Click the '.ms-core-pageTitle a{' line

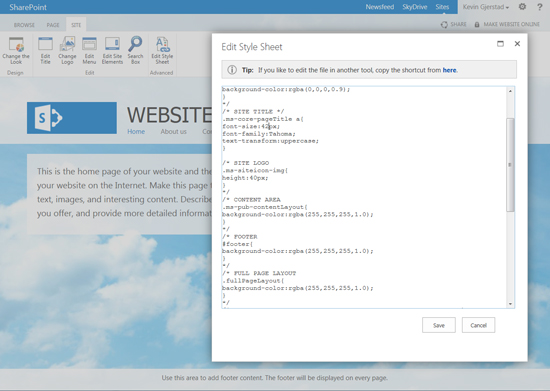pos(263,119)
